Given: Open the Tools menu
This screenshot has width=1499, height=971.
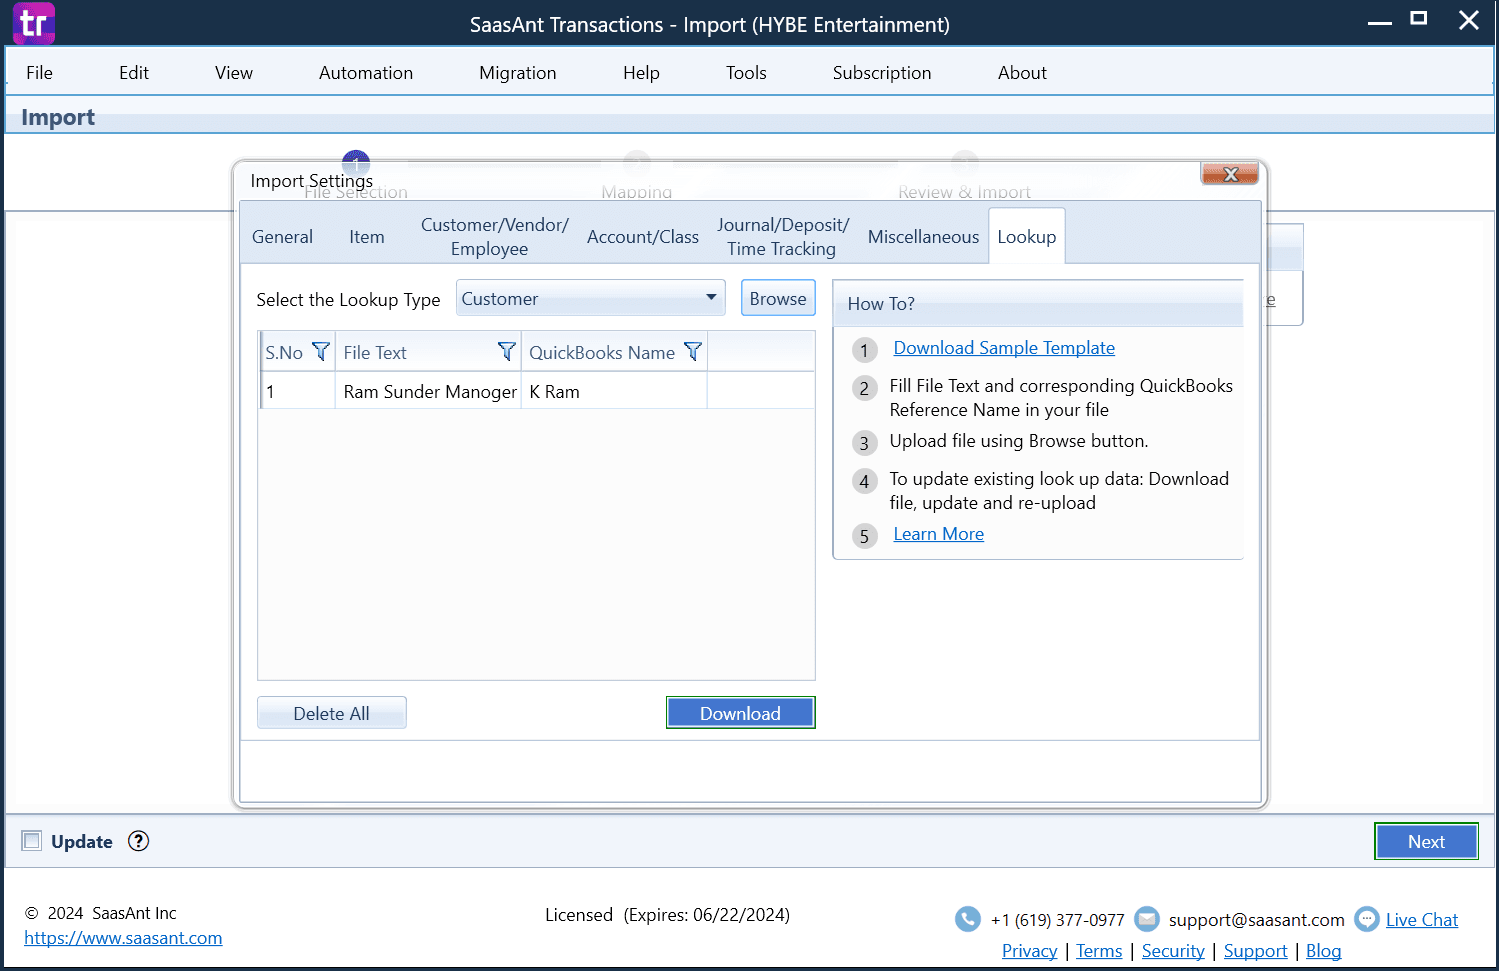Looking at the screenshot, I should [746, 73].
